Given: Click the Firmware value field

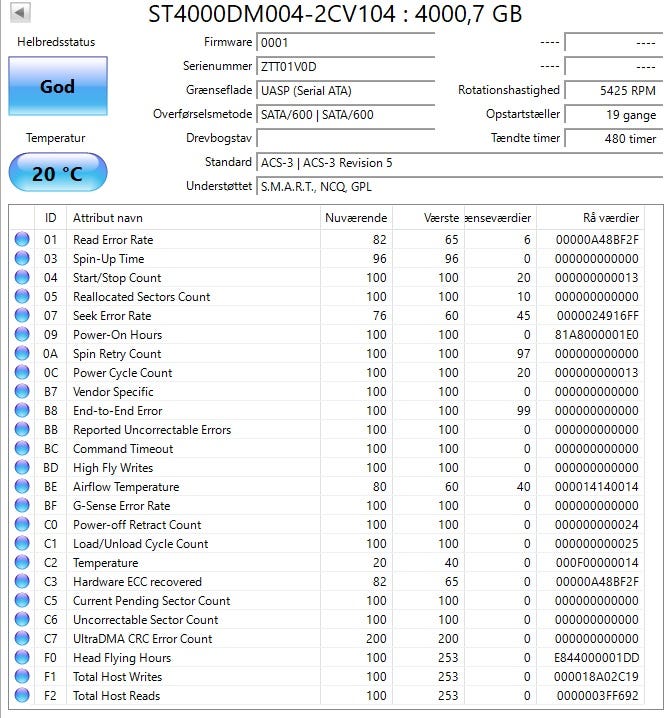Looking at the screenshot, I should pyautogui.click(x=345, y=43).
